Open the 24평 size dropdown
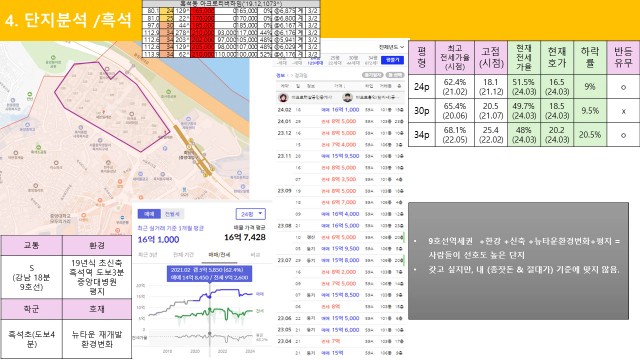Screen dimensions: 640x360 [x=251, y=214]
